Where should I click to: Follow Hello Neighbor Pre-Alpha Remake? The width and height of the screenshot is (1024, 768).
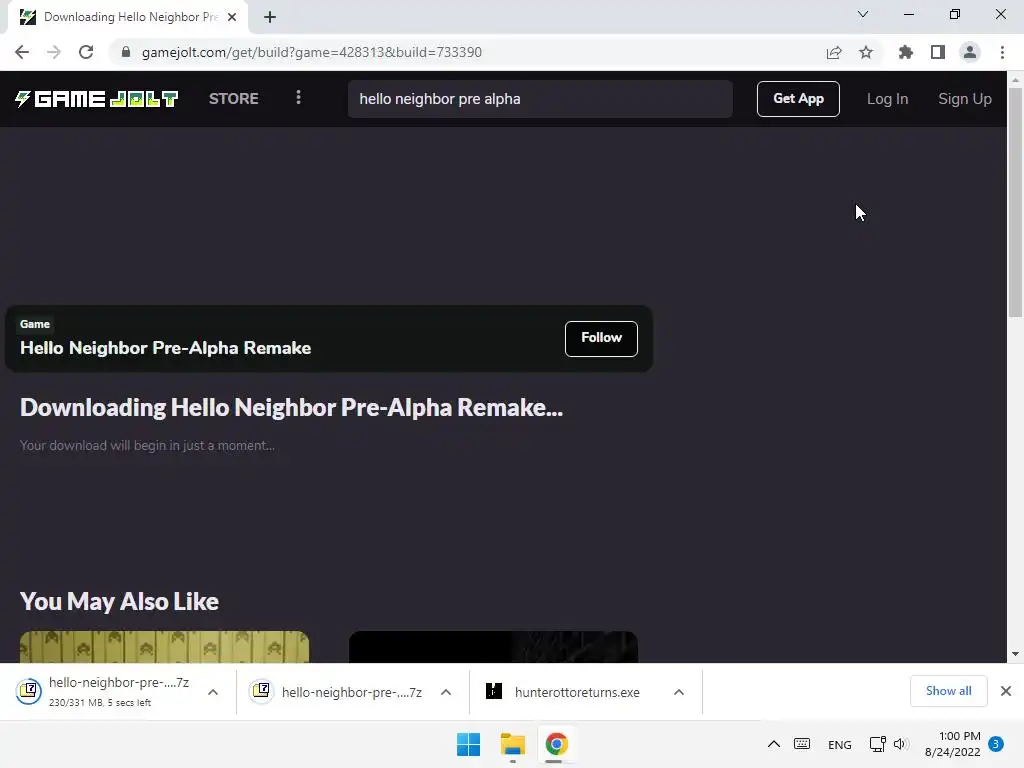pyautogui.click(x=601, y=338)
